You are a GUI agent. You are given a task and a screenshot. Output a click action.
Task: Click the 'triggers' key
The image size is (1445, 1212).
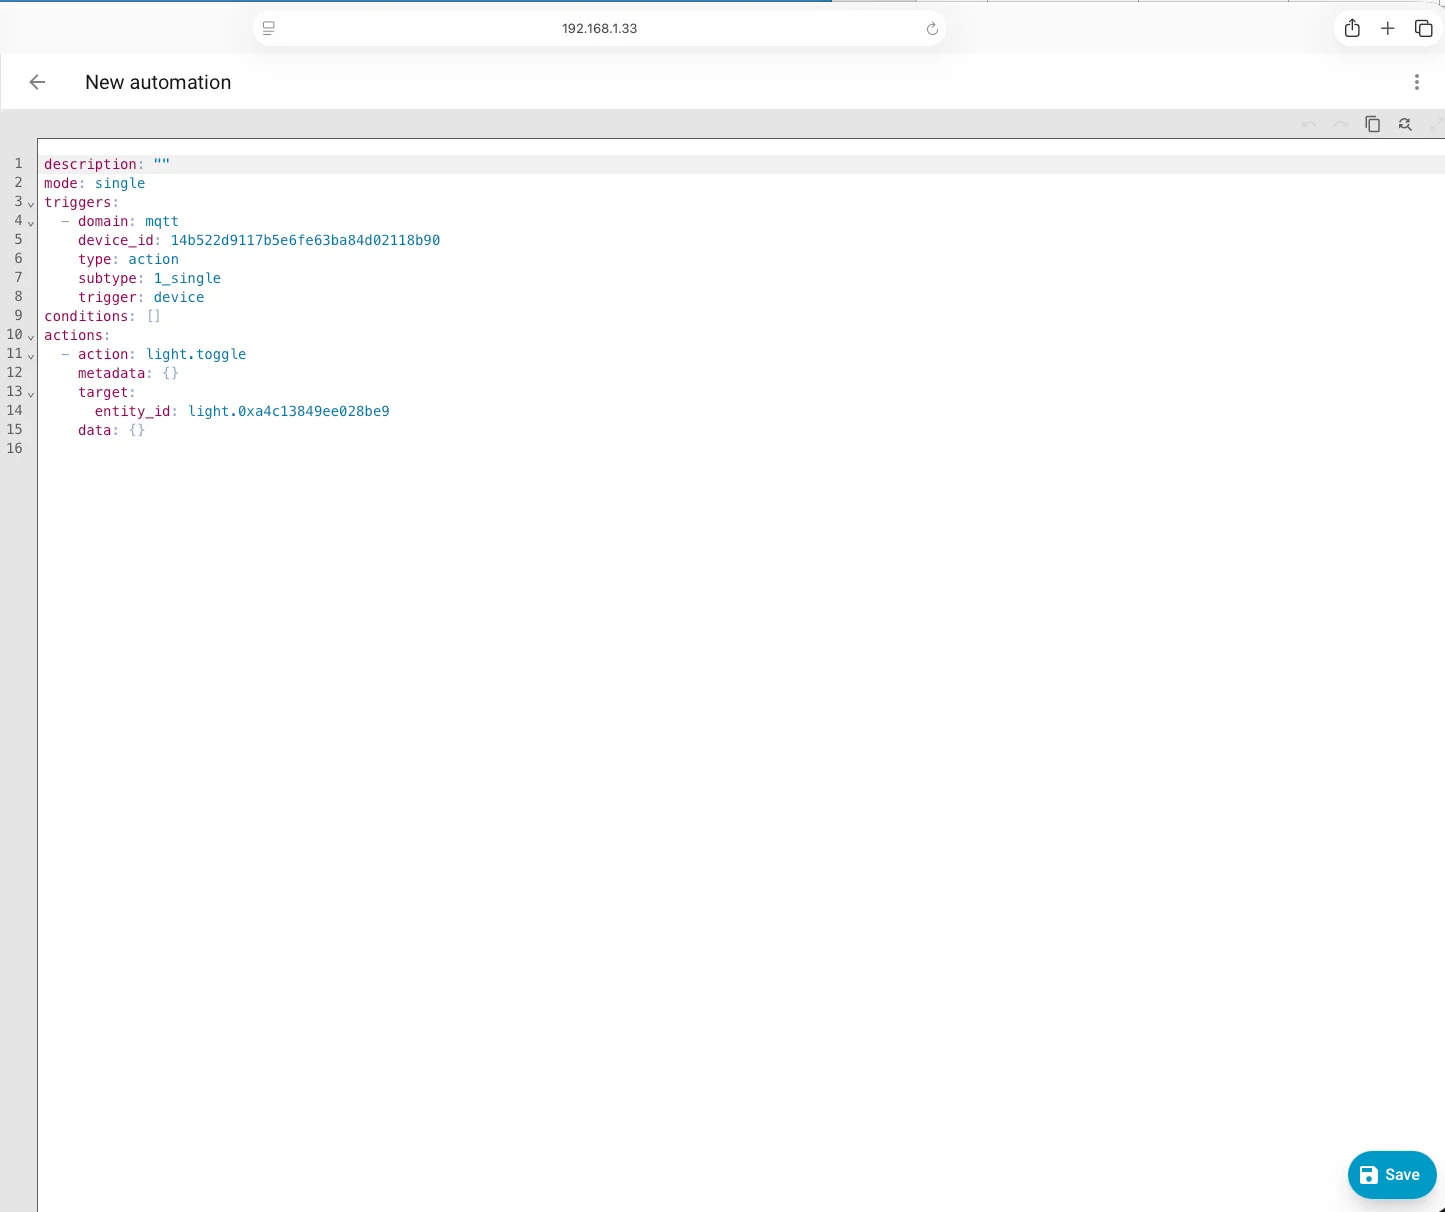[77, 202]
